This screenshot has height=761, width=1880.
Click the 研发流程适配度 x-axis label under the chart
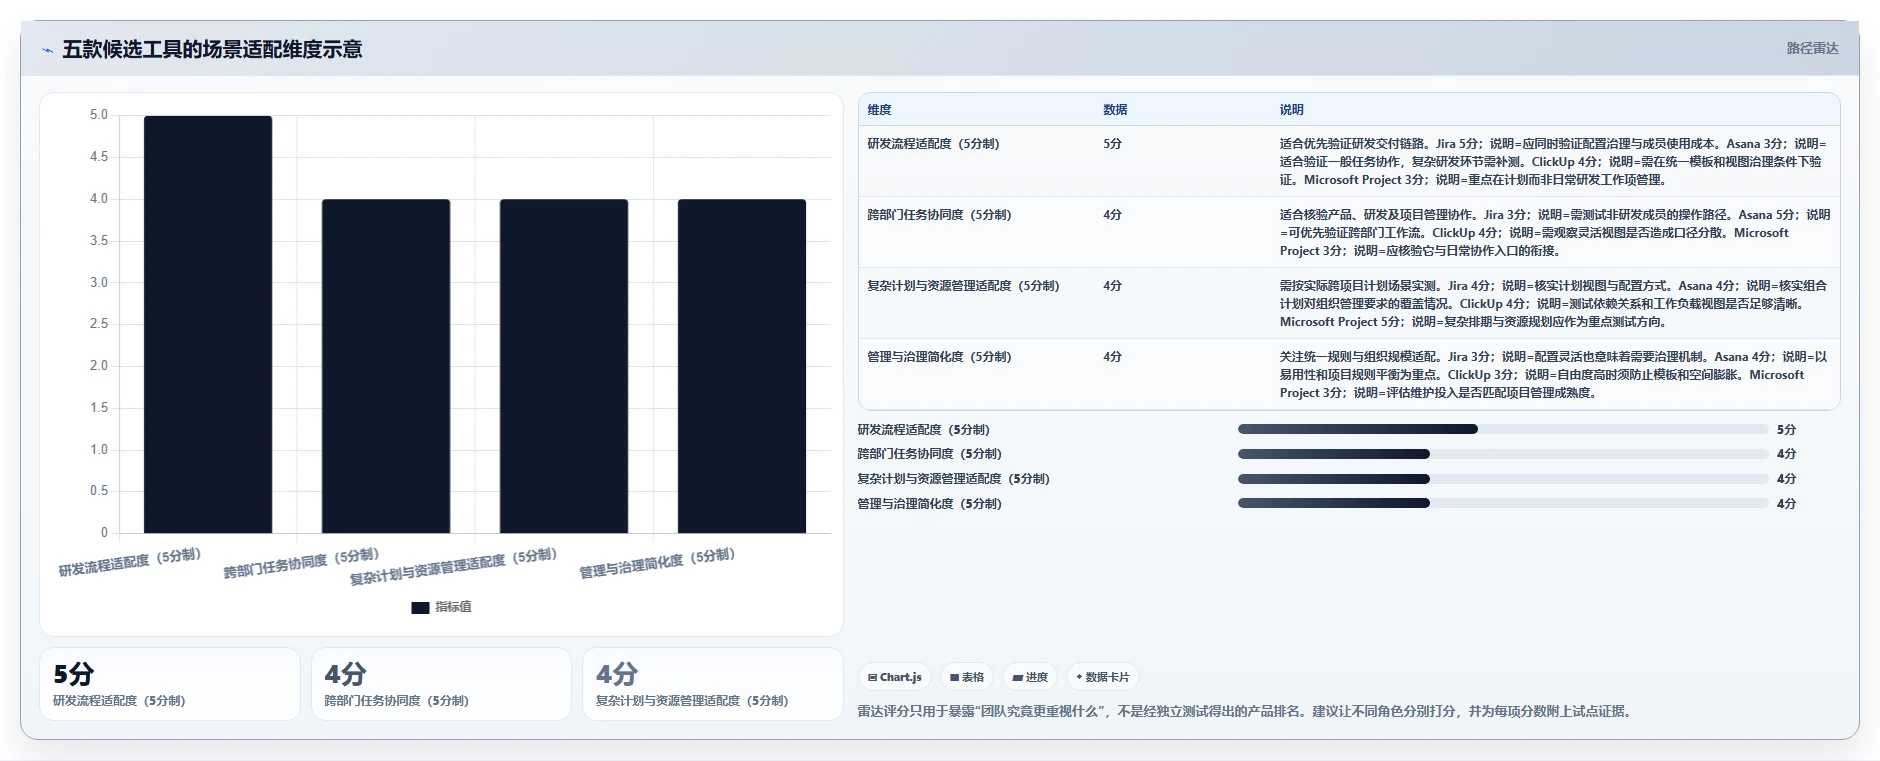130,562
